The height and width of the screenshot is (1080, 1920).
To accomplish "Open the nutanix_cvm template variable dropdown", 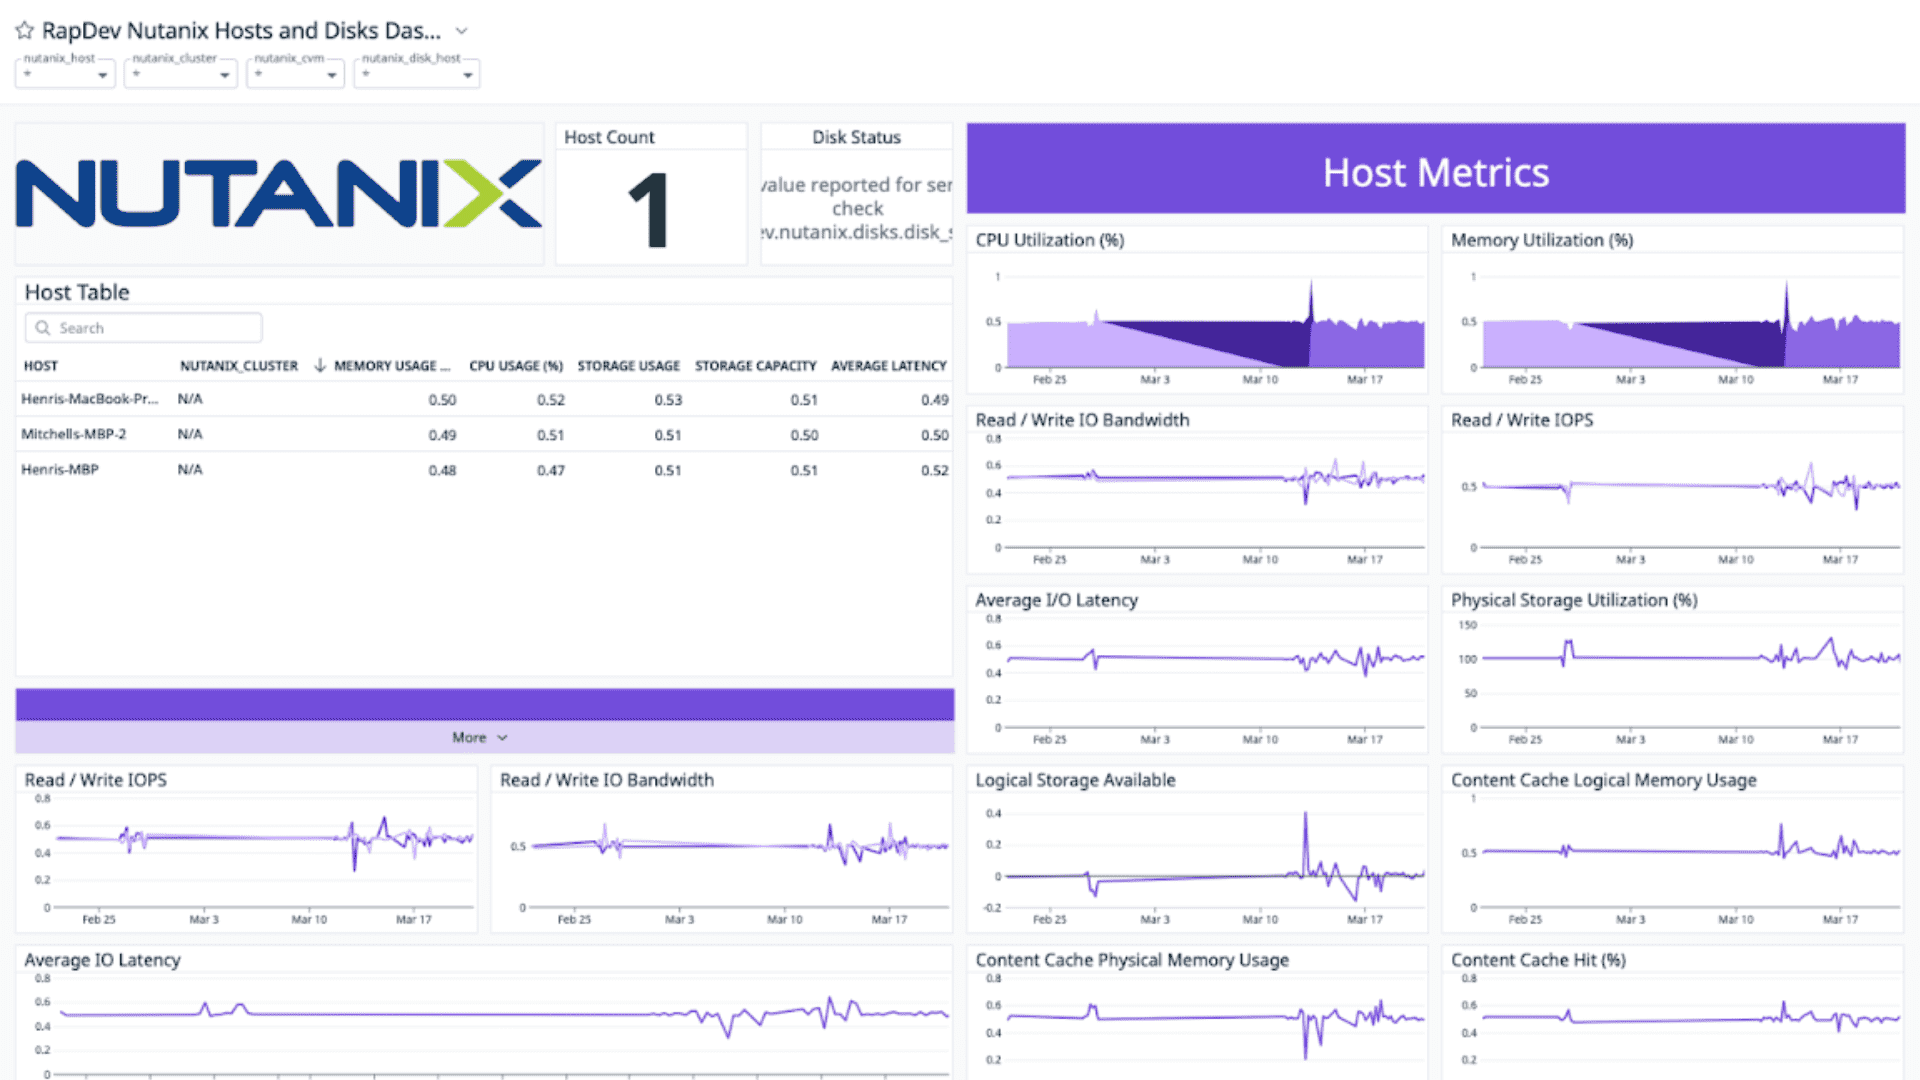I will (x=296, y=72).
